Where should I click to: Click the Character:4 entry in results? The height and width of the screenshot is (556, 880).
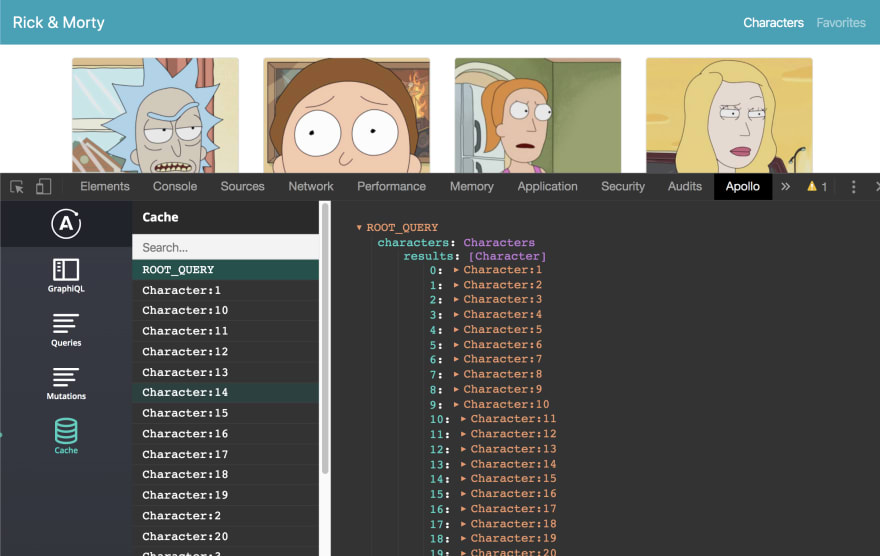point(502,315)
